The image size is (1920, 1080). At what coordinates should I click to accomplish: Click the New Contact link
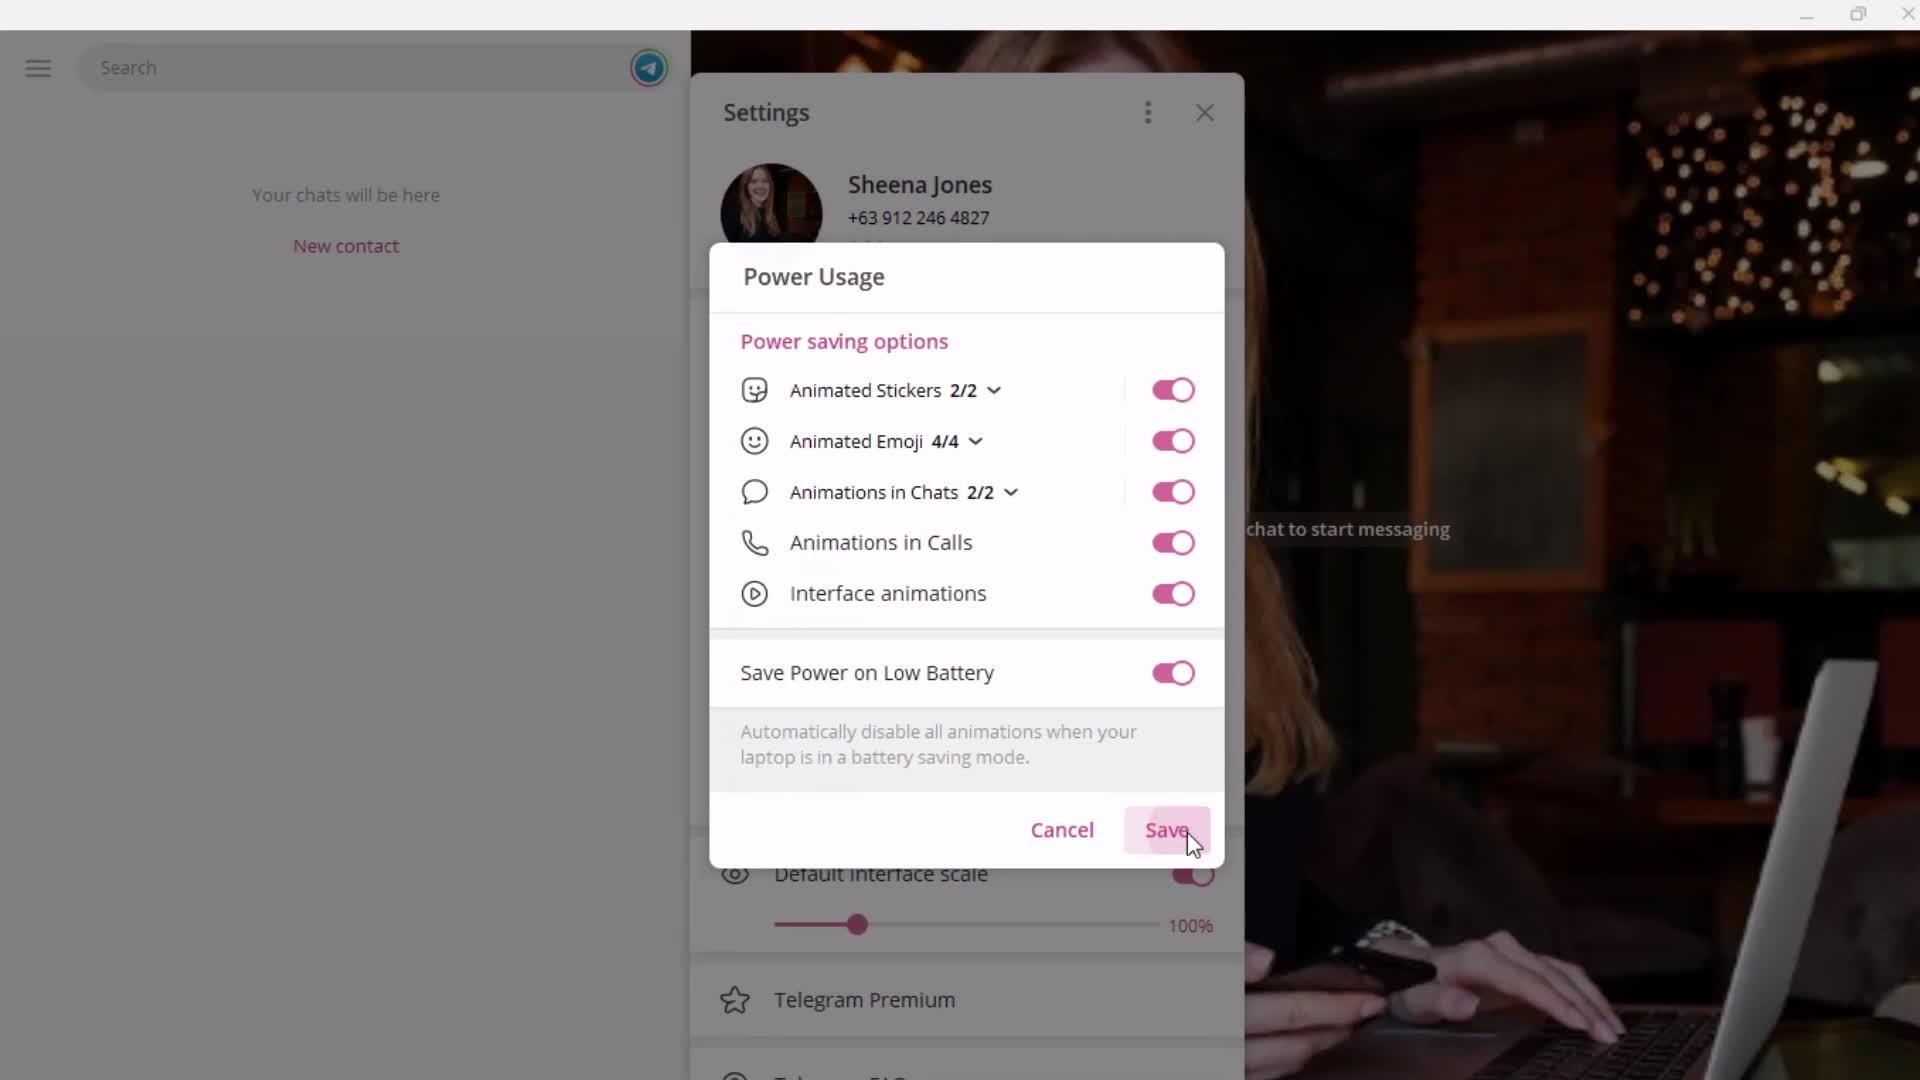coord(345,245)
